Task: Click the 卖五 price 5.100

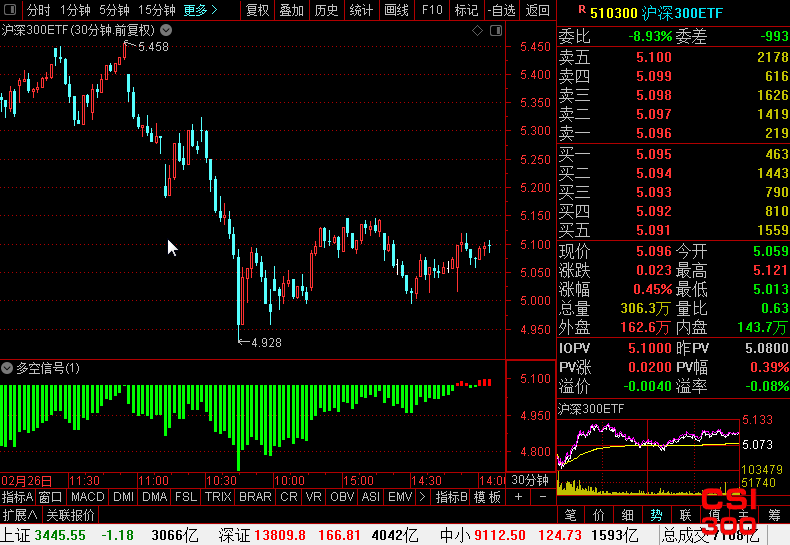Action: click(654, 57)
